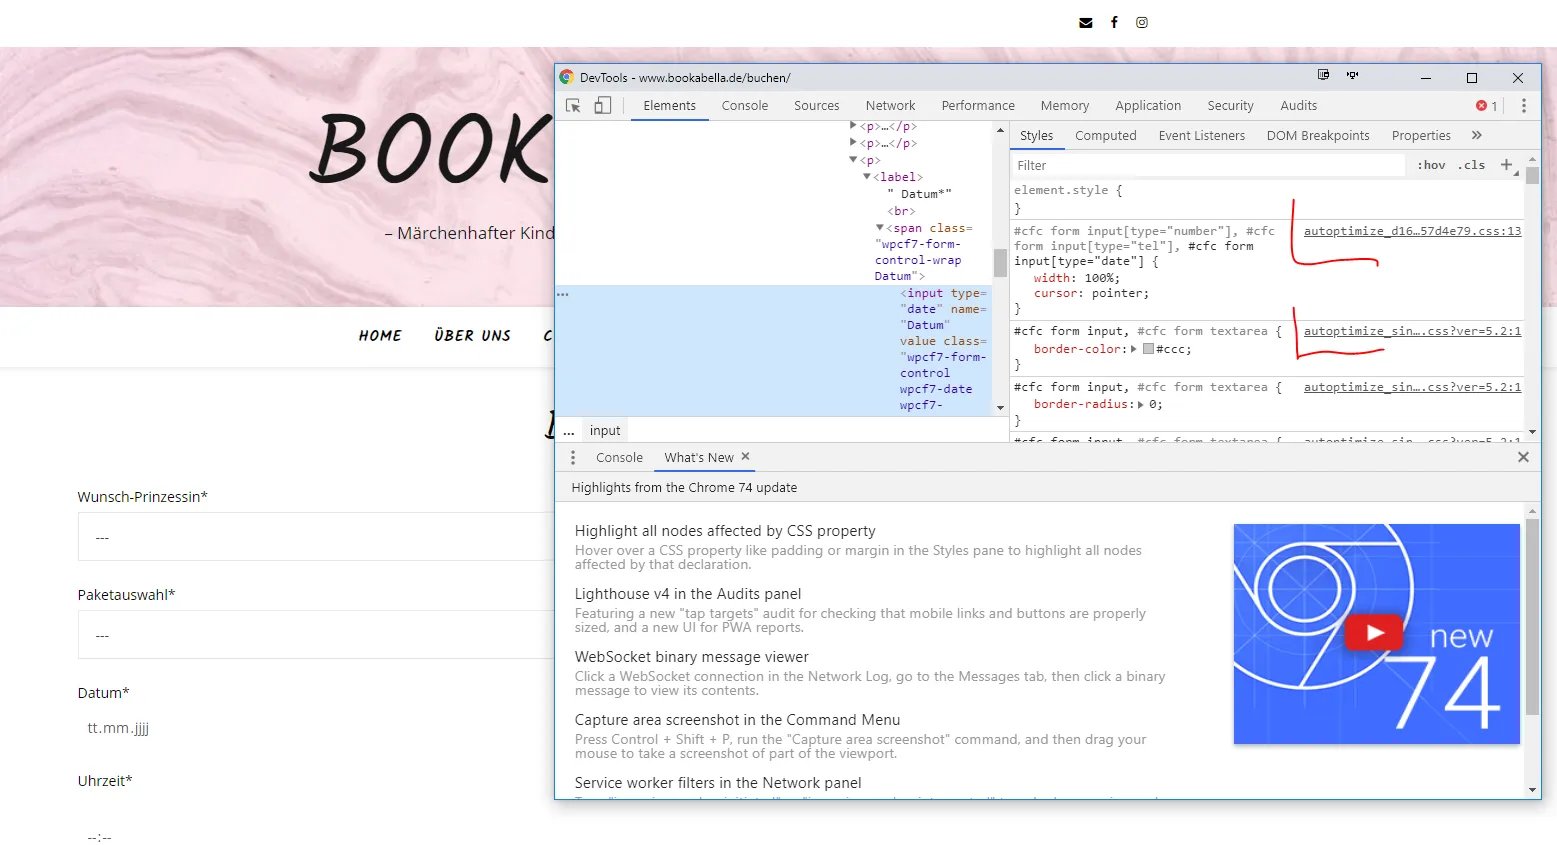Play the Chrome 74 new features video
The height and width of the screenshot is (845, 1557).
1376,633
